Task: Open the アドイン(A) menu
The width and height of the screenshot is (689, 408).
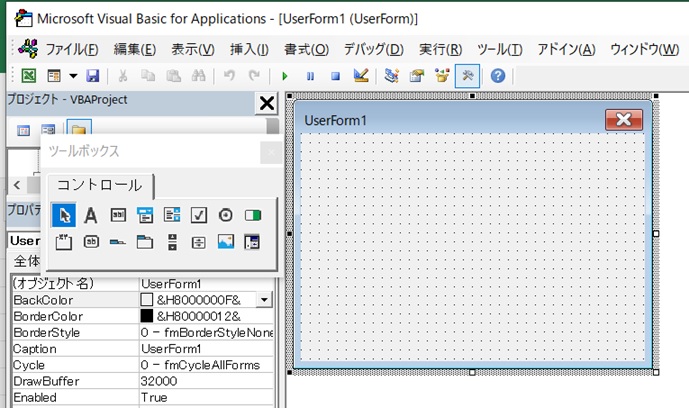Action: 566,49
